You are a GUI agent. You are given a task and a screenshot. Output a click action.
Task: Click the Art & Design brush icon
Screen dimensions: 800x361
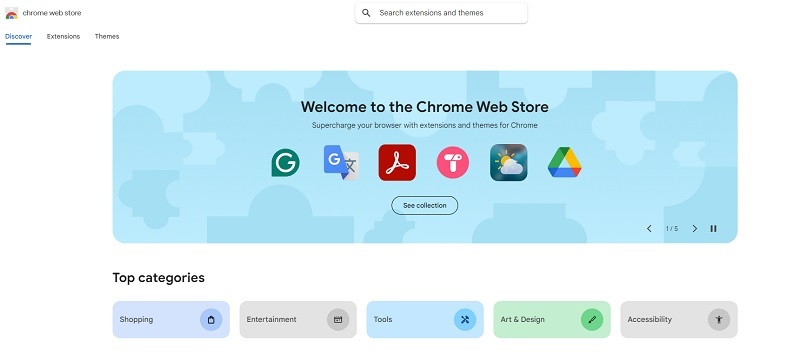click(x=592, y=320)
